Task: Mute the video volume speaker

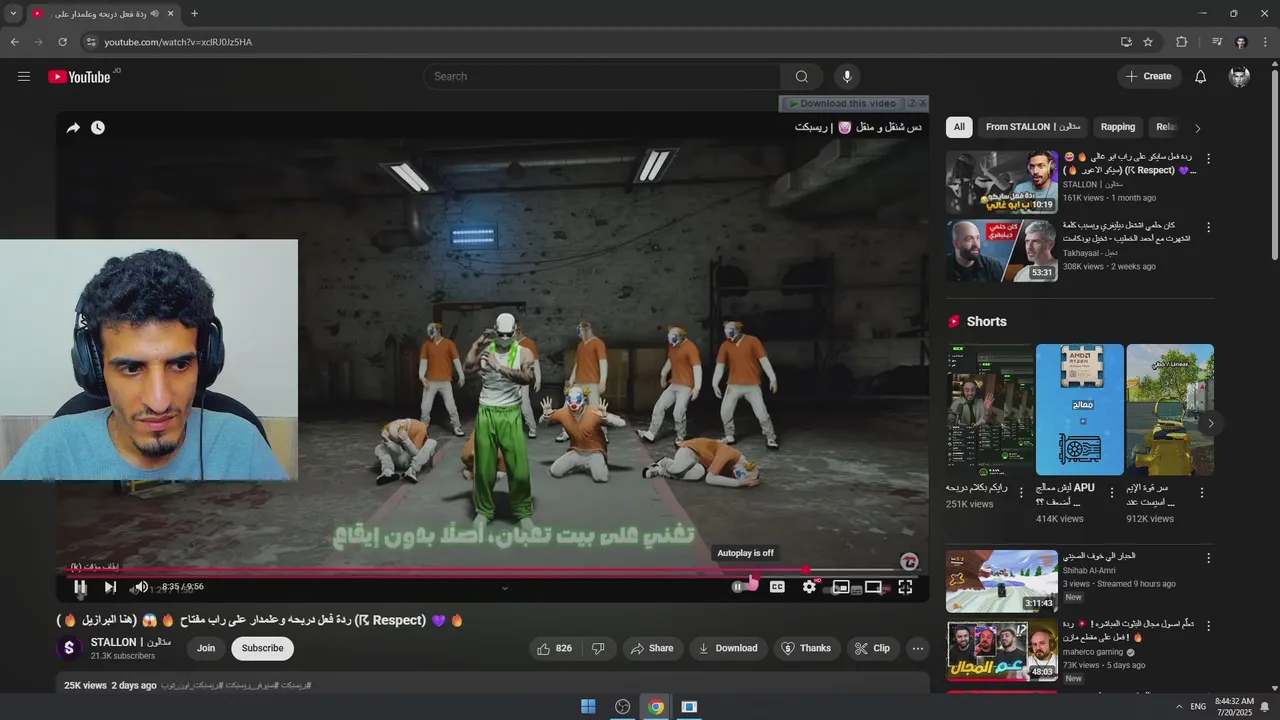Action: point(141,587)
